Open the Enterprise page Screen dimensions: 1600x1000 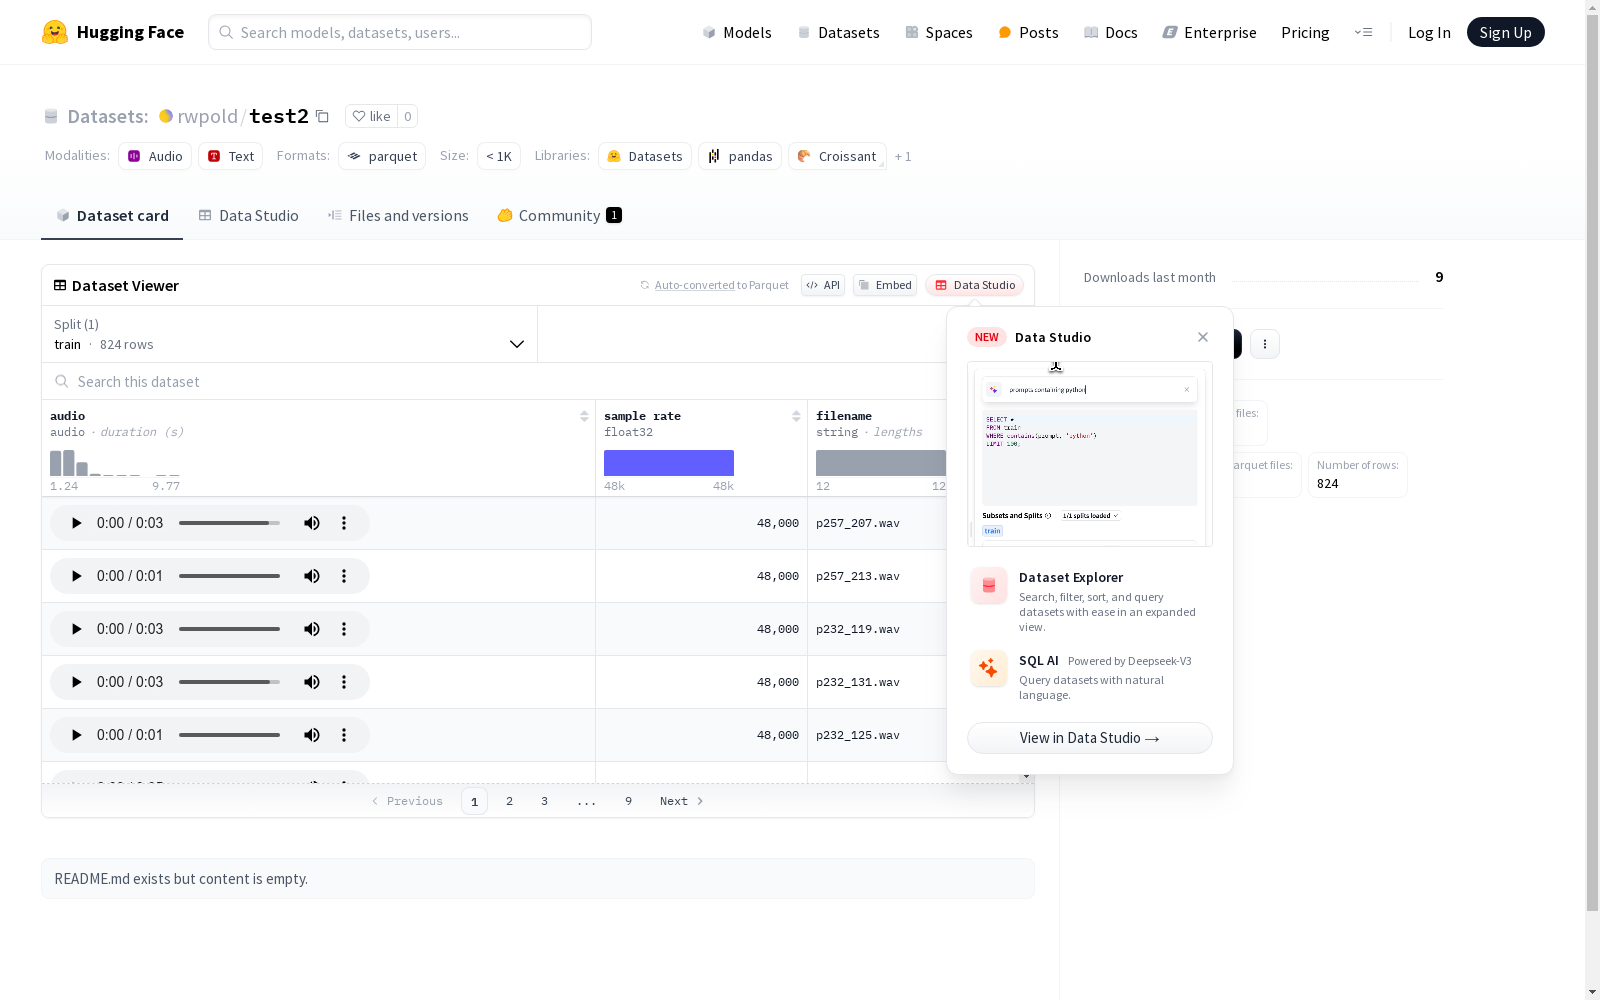[1210, 32]
